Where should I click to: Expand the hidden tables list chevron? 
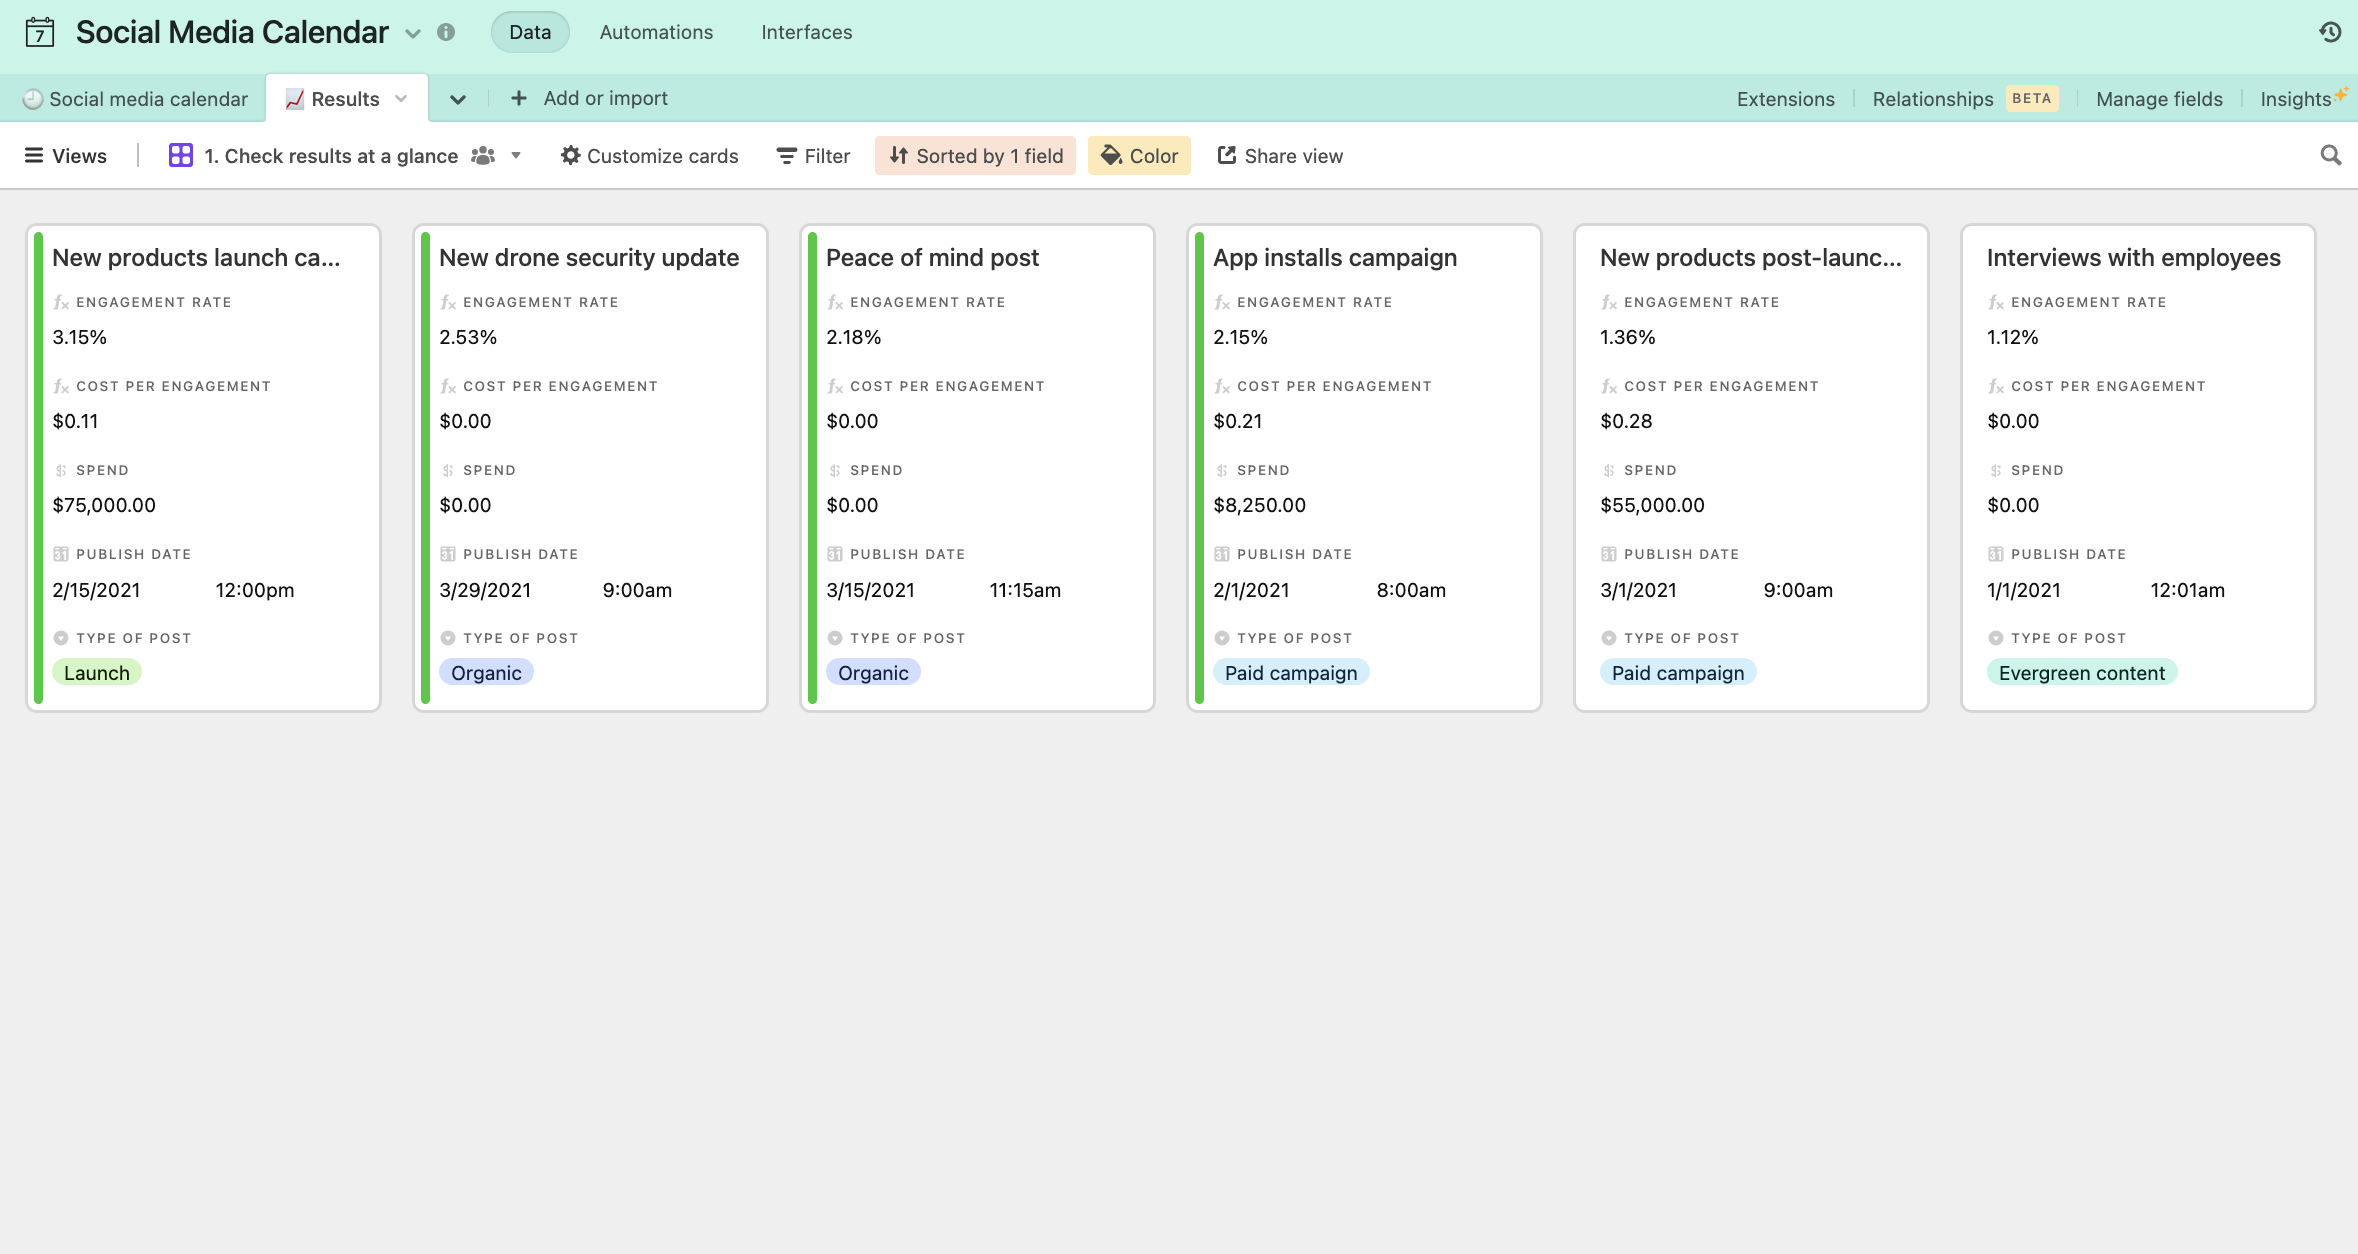pos(457,99)
